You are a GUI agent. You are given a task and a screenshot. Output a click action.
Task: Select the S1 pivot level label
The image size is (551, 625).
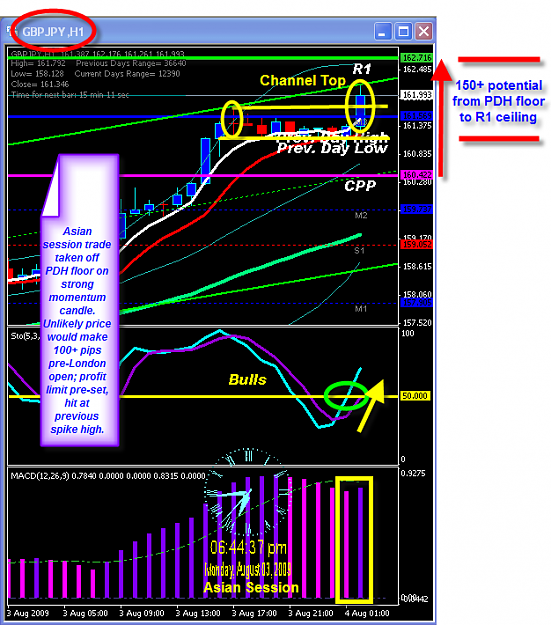pyautogui.click(x=359, y=251)
